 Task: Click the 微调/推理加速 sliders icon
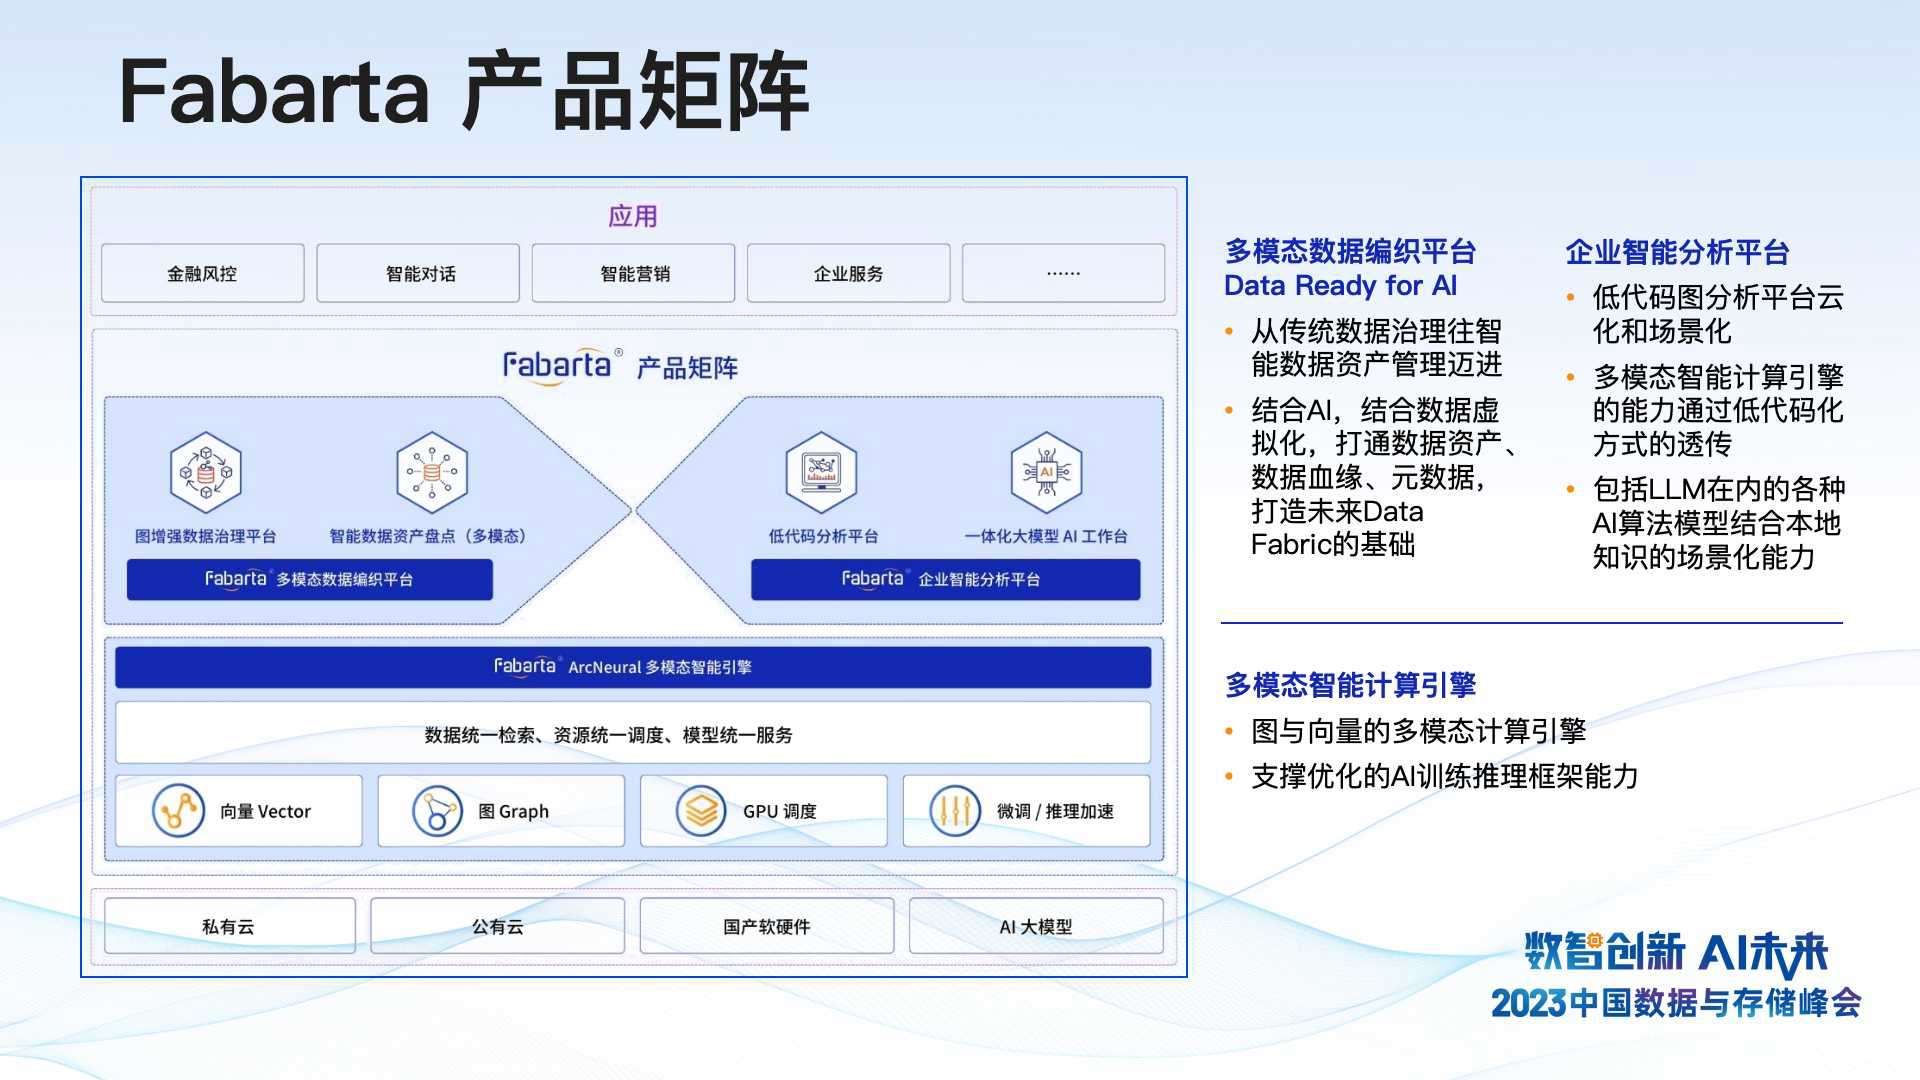pos(954,811)
